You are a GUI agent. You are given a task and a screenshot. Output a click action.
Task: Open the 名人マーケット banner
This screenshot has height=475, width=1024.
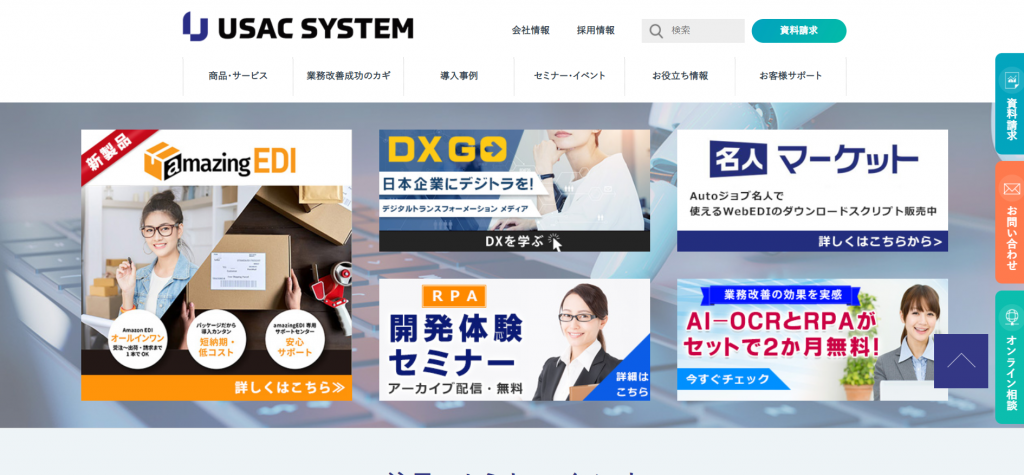tap(812, 190)
